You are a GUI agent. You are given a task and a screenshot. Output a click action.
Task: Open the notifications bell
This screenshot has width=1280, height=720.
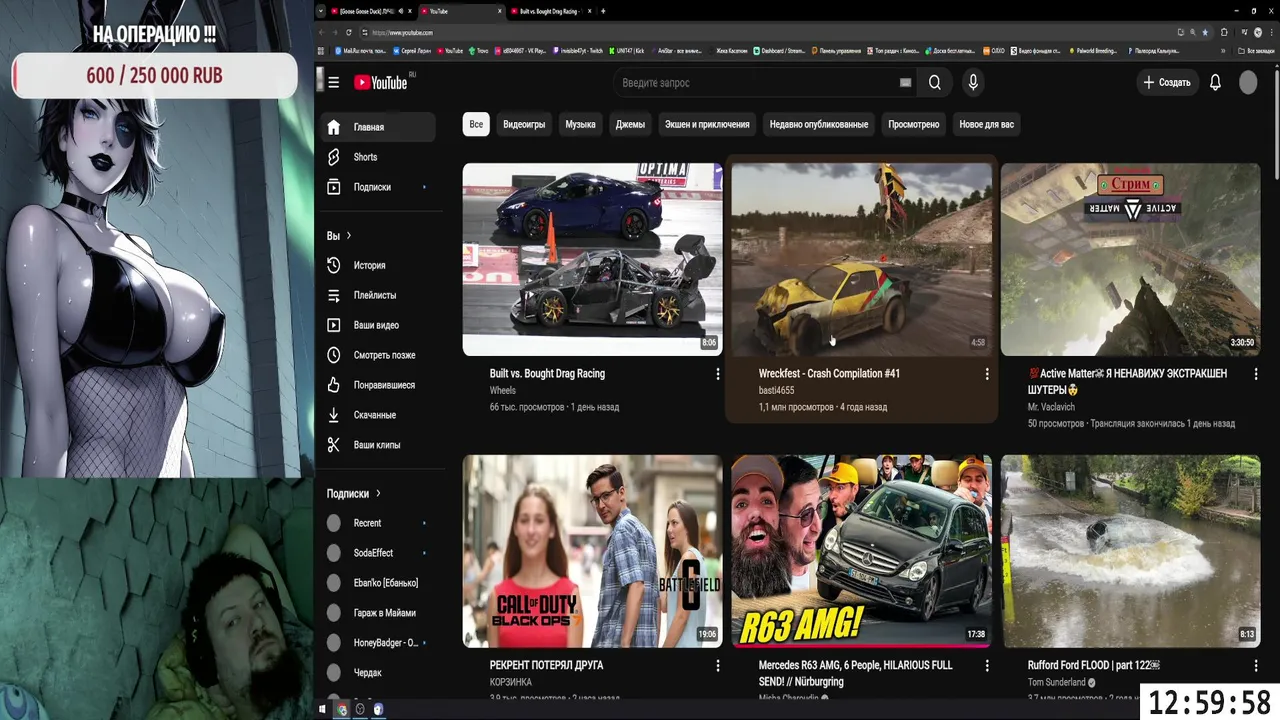pos(1215,83)
